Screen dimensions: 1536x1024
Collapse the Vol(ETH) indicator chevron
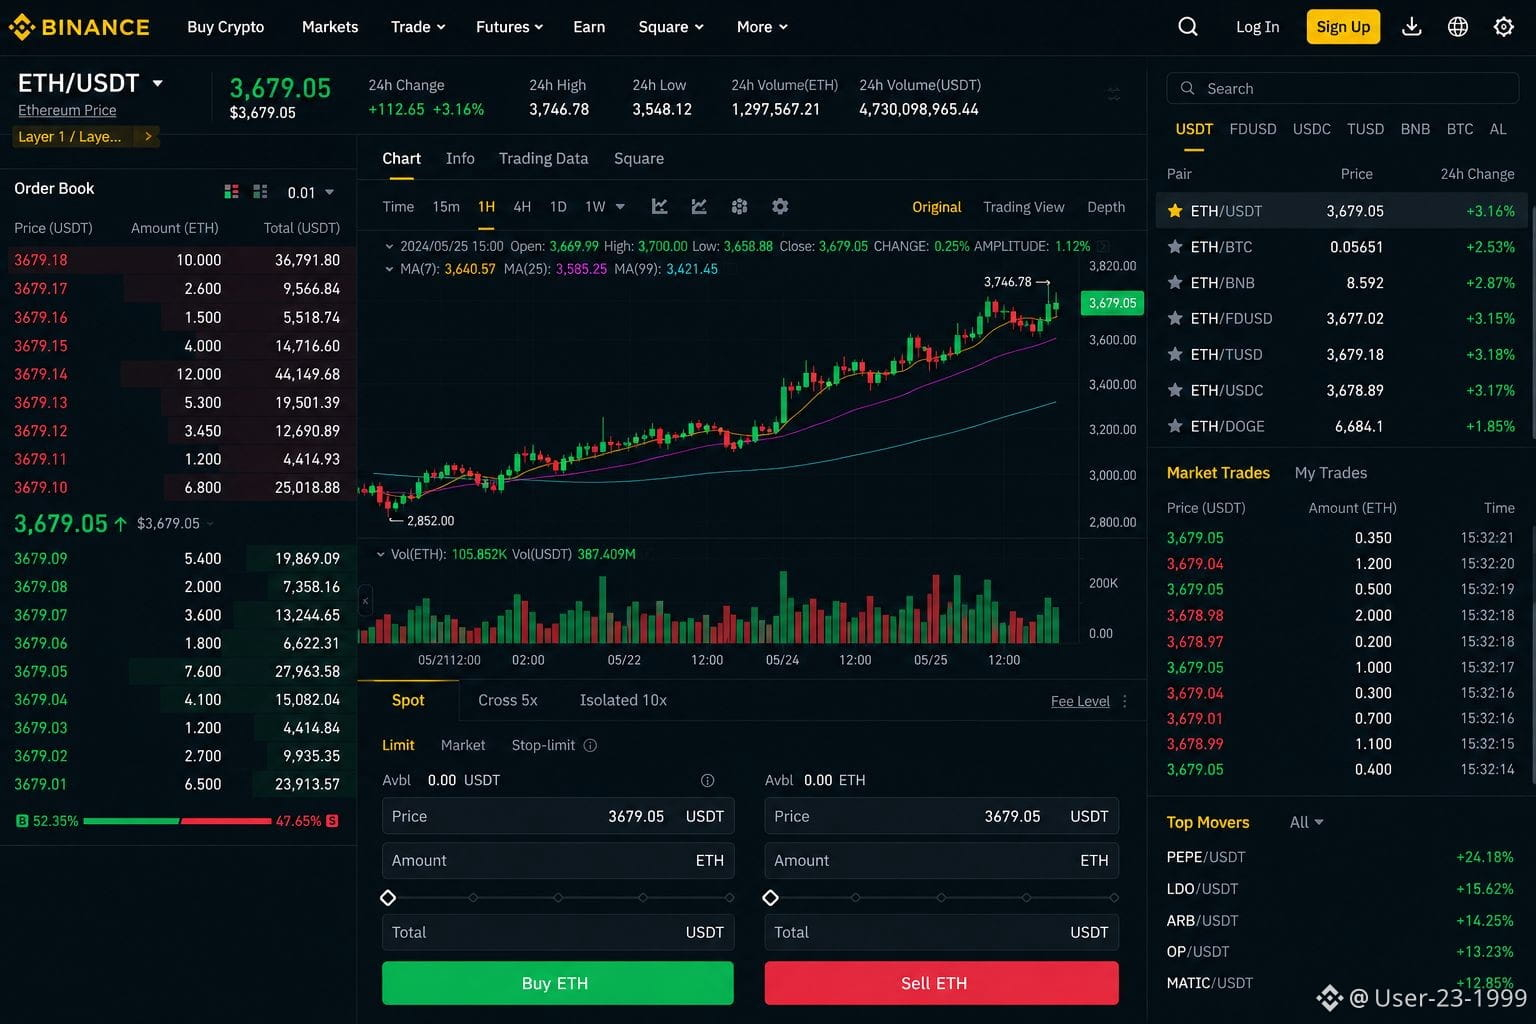click(380, 554)
